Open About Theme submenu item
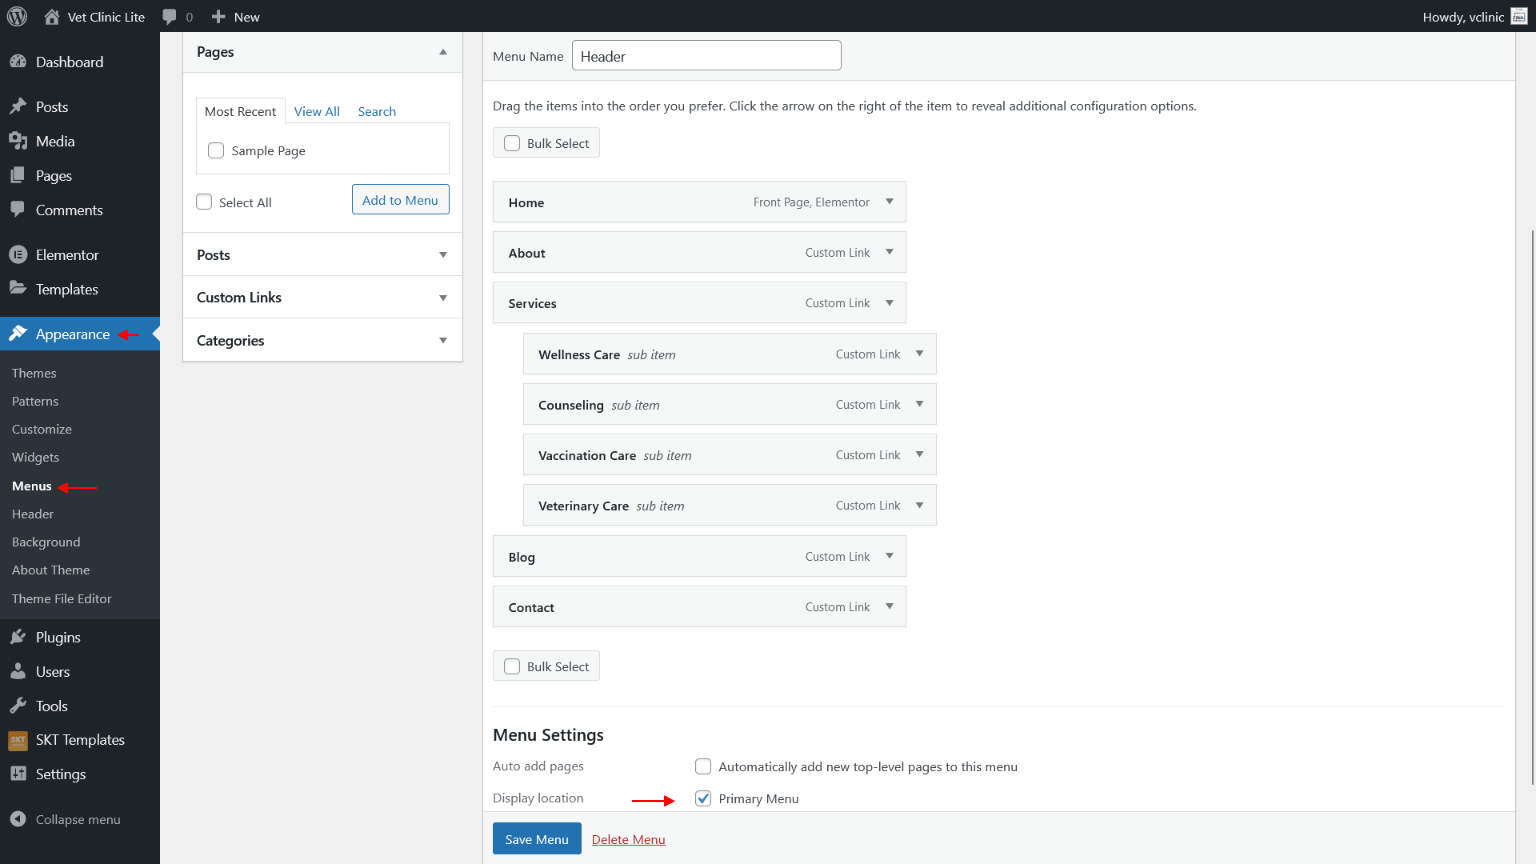The image size is (1536, 864). pyautogui.click(x=51, y=570)
